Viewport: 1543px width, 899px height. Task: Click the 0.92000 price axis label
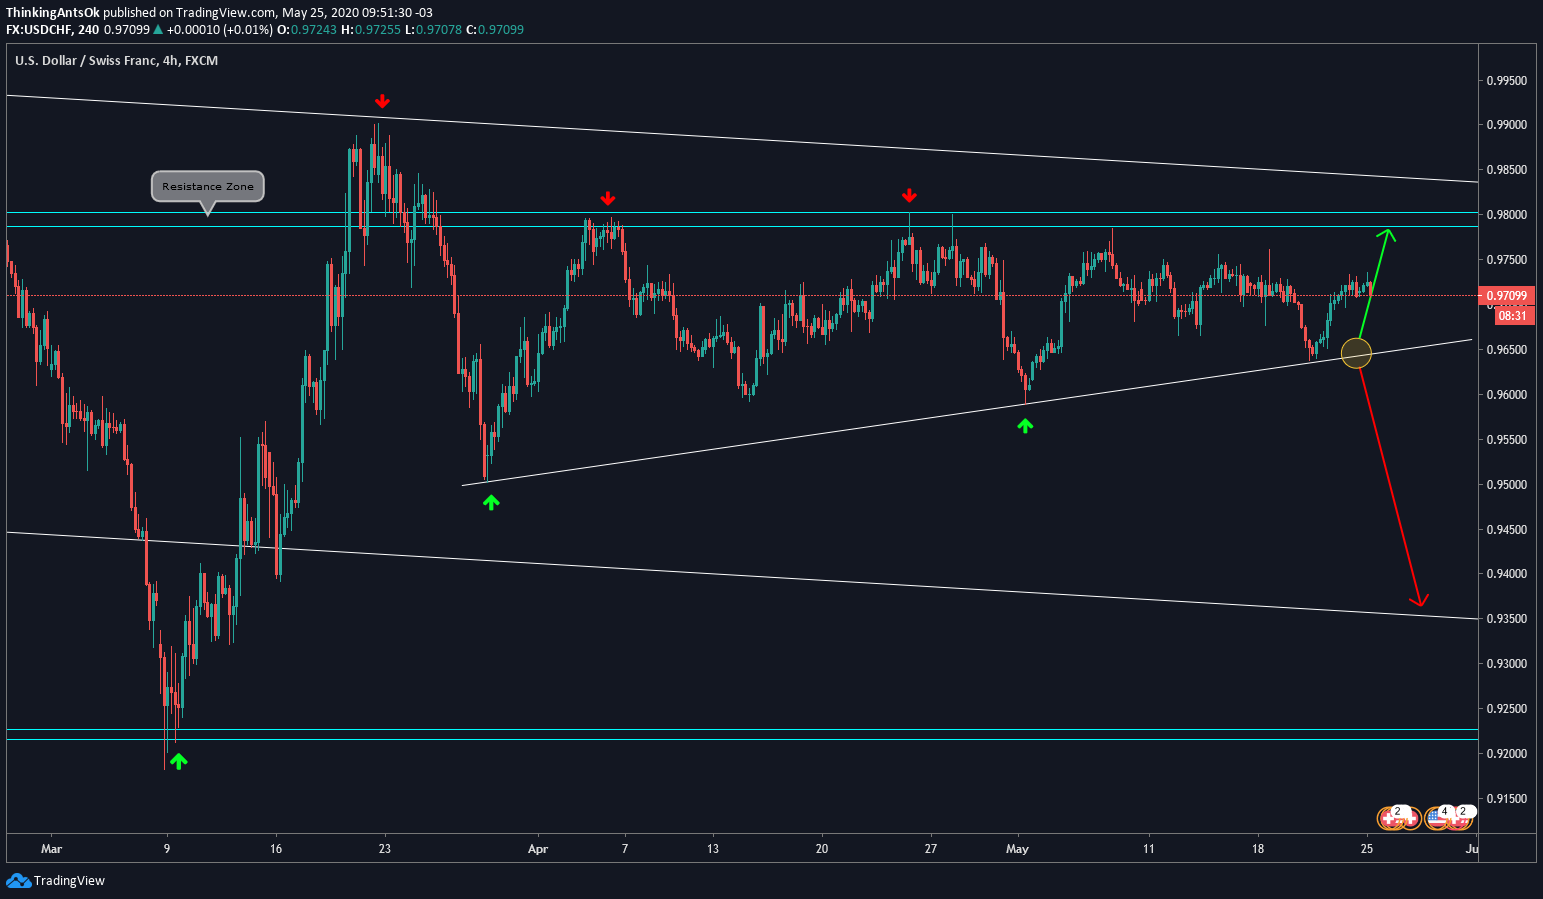click(x=1505, y=754)
